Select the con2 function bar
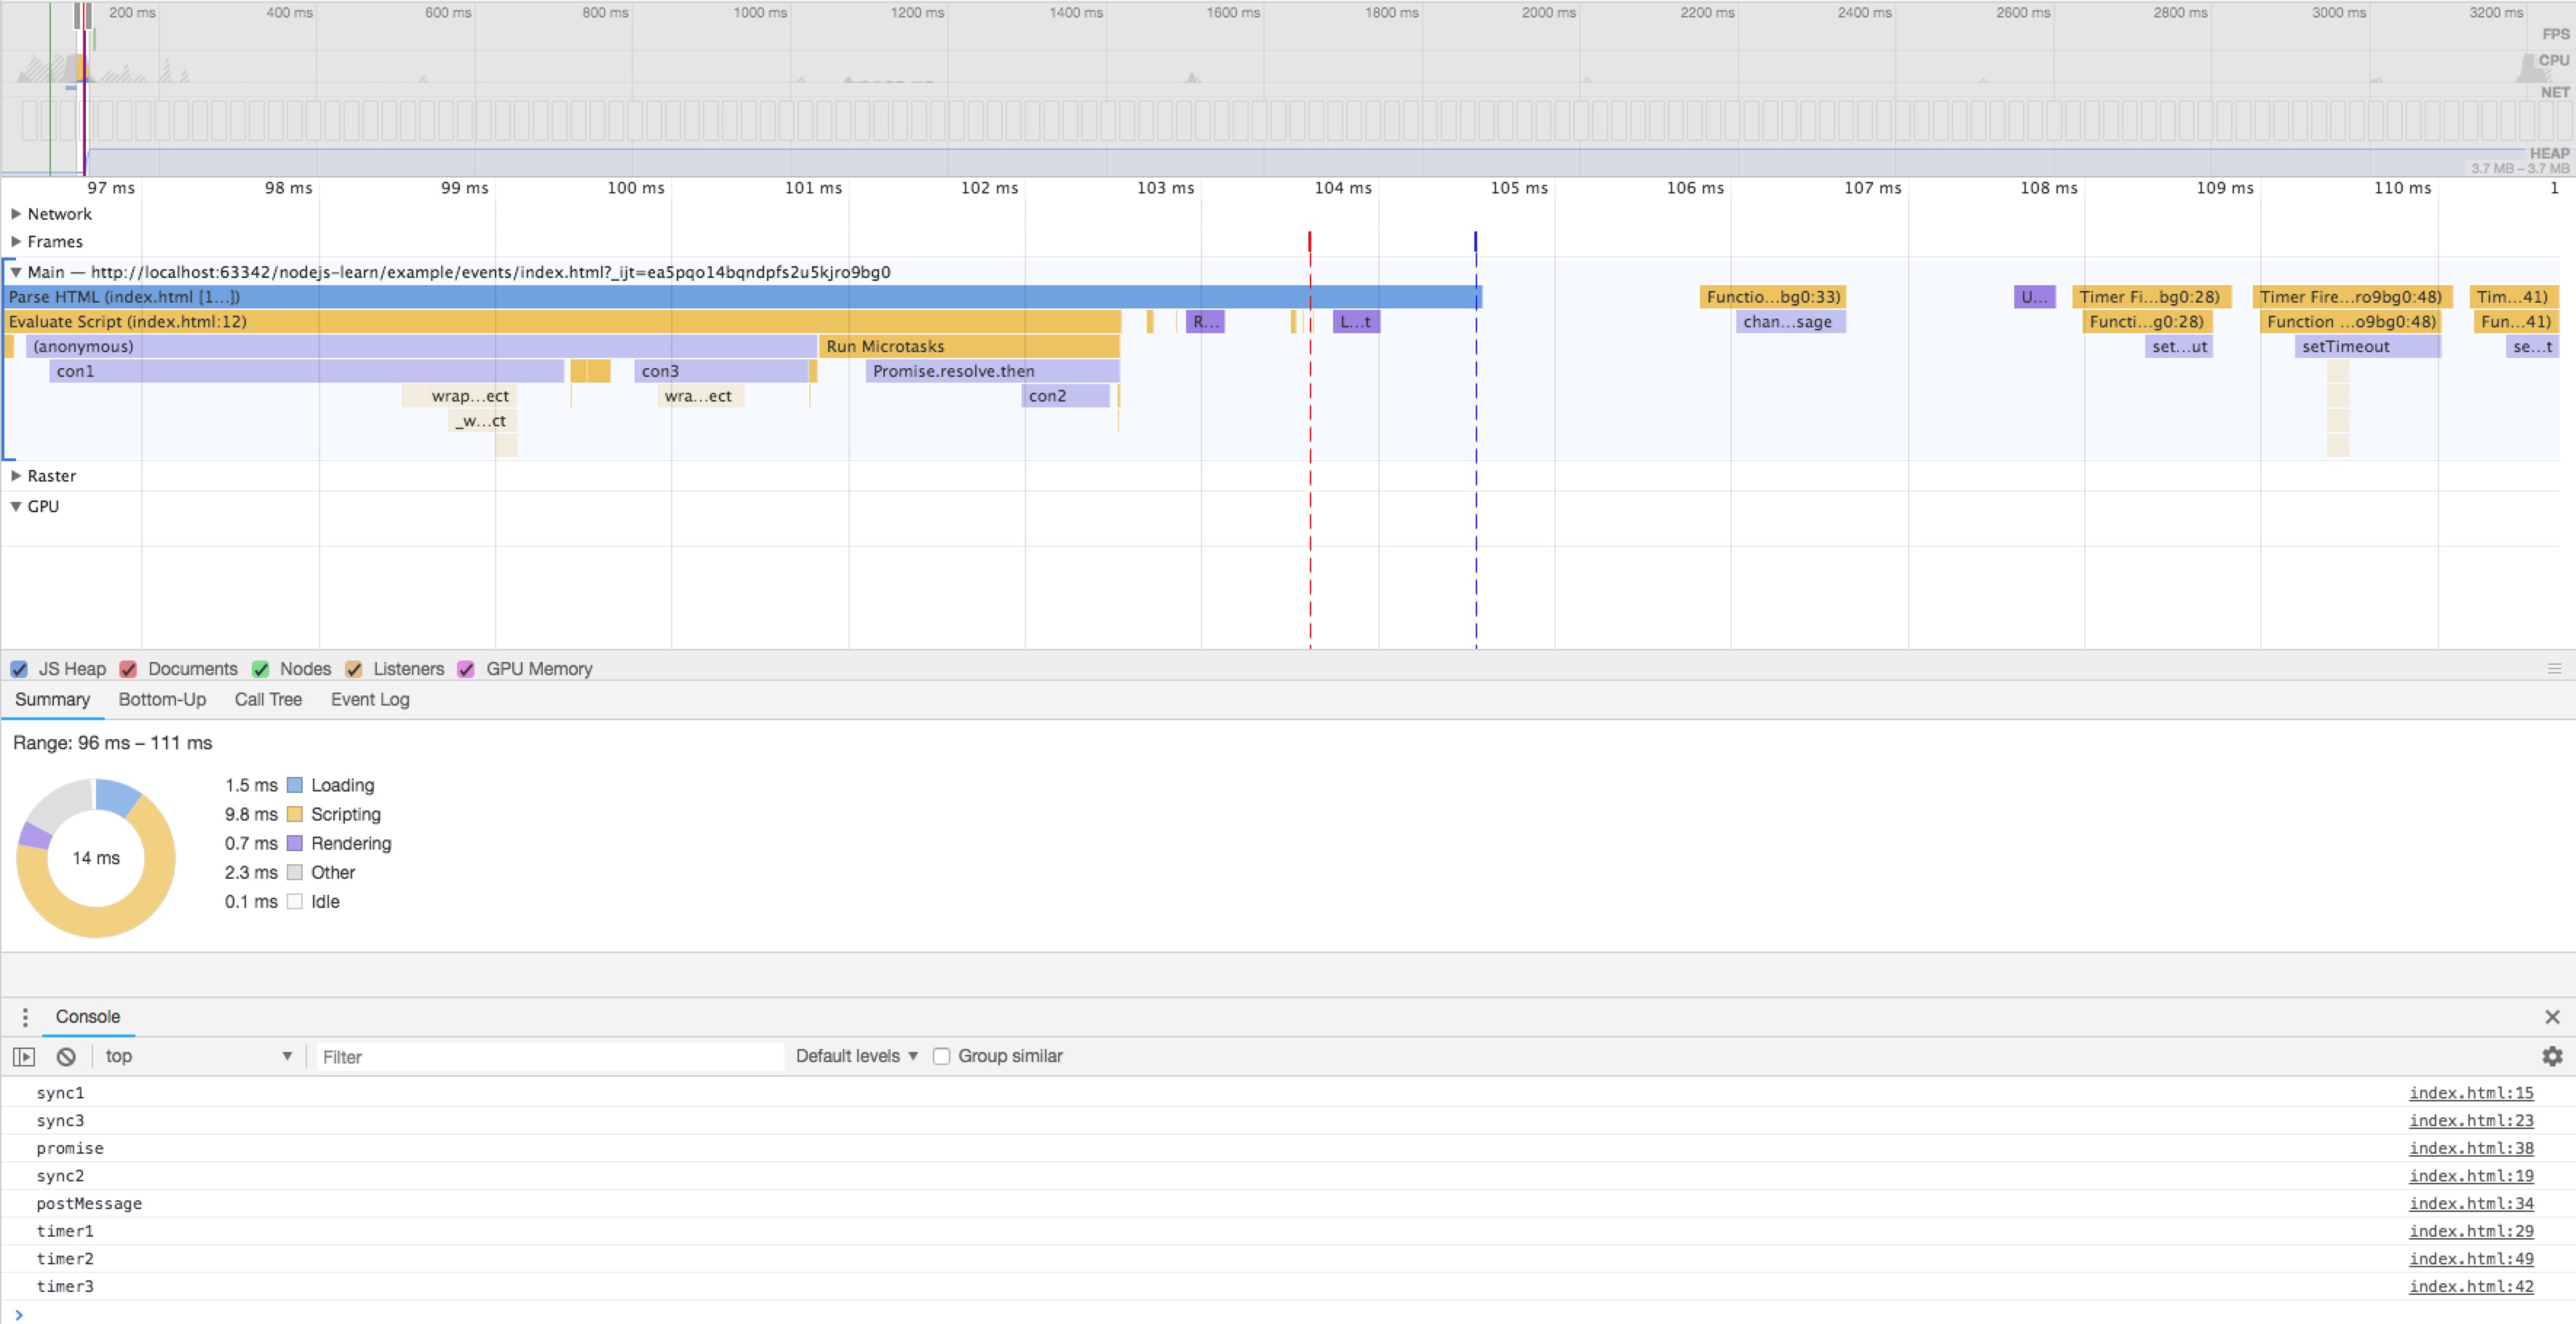This screenshot has height=1324, width=2576. pyautogui.click(x=1066, y=396)
